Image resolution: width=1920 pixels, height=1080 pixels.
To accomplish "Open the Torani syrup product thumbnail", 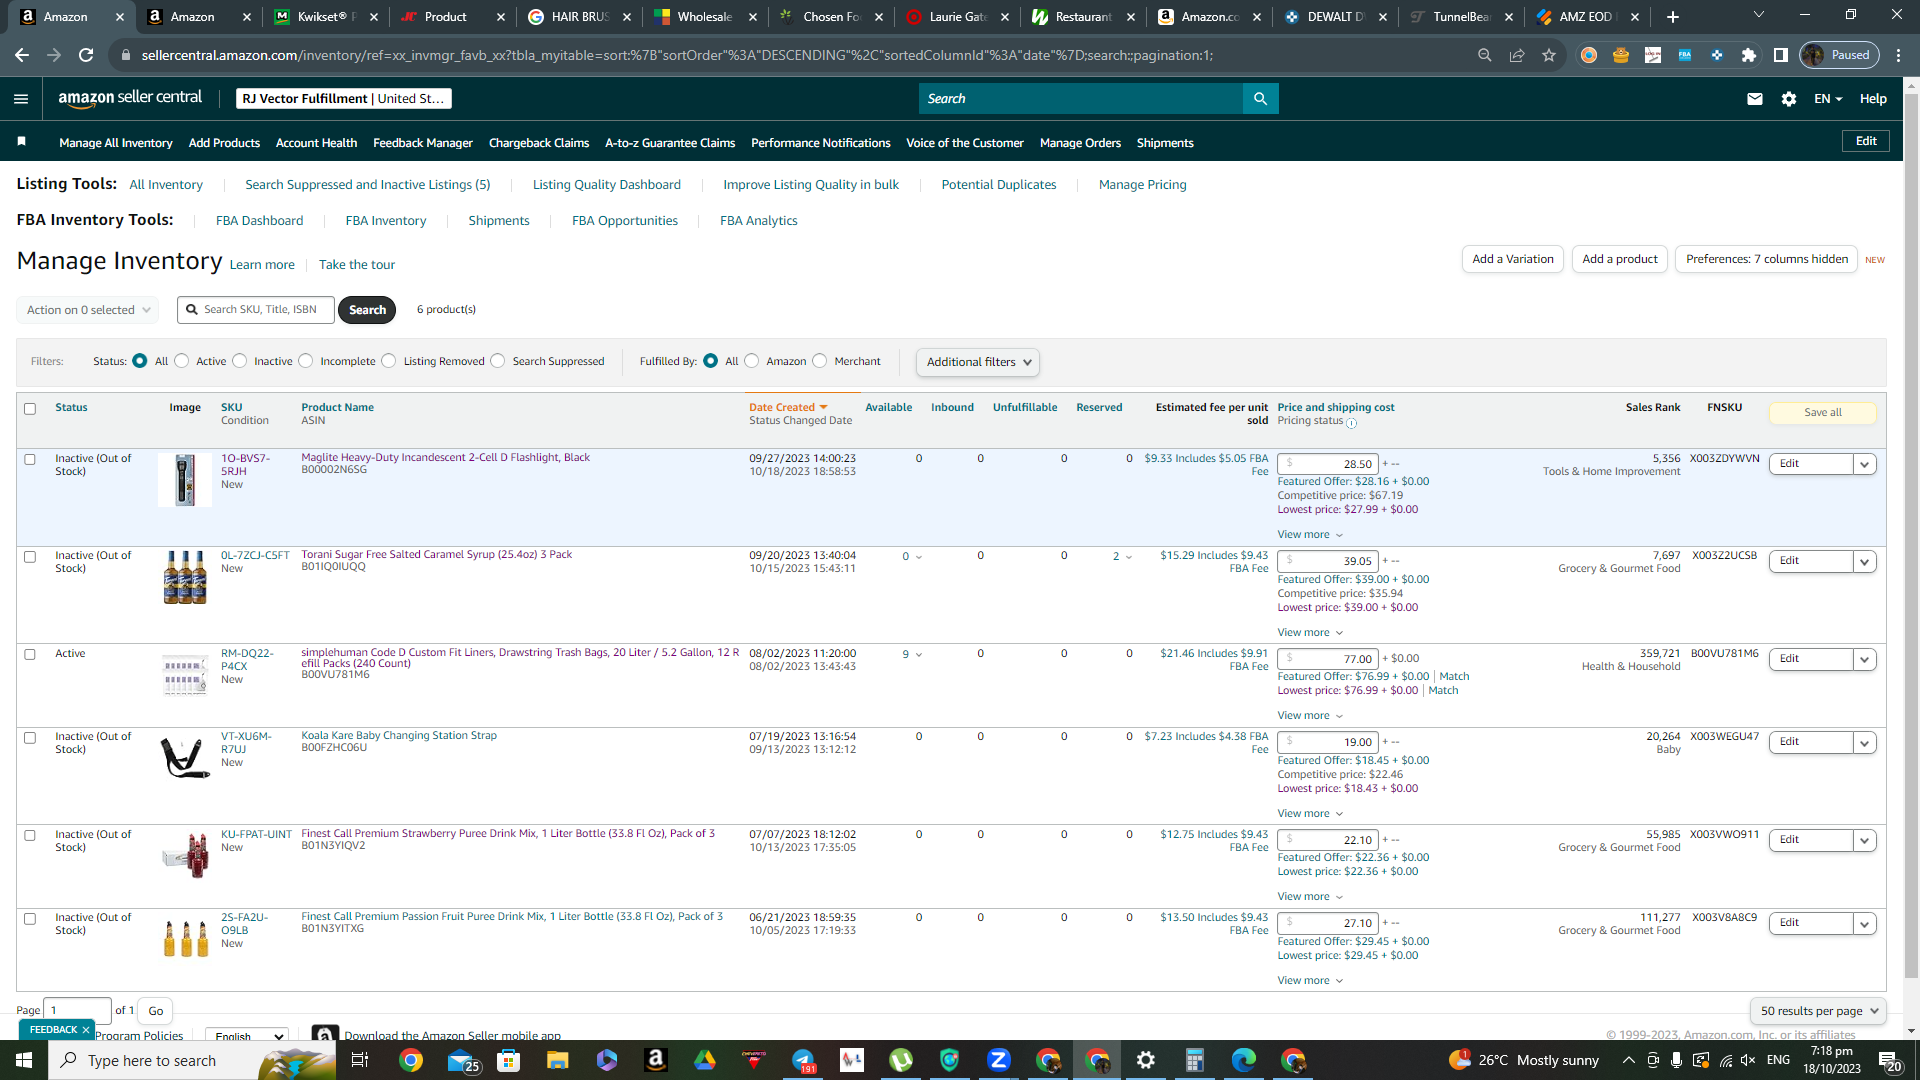I will (185, 577).
